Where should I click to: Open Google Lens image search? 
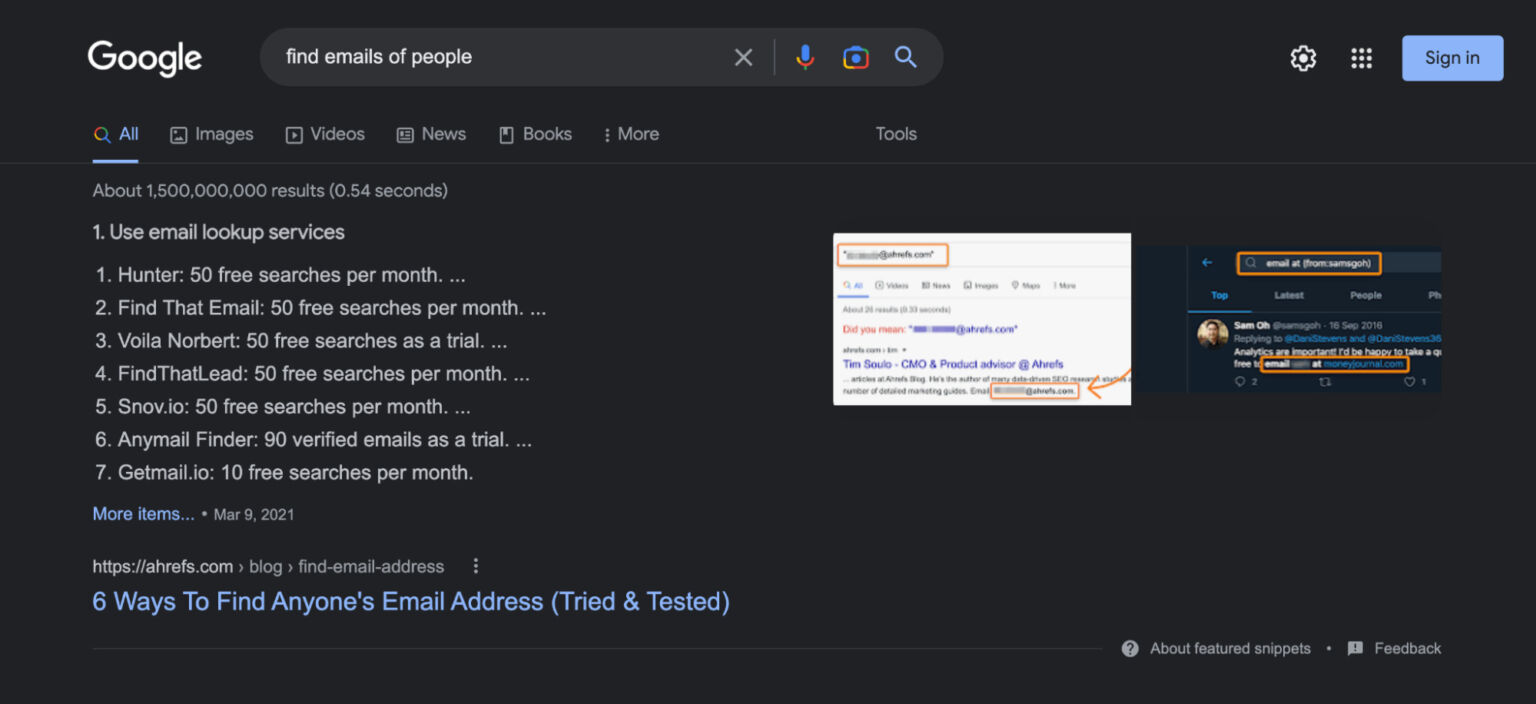(x=856, y=57)
